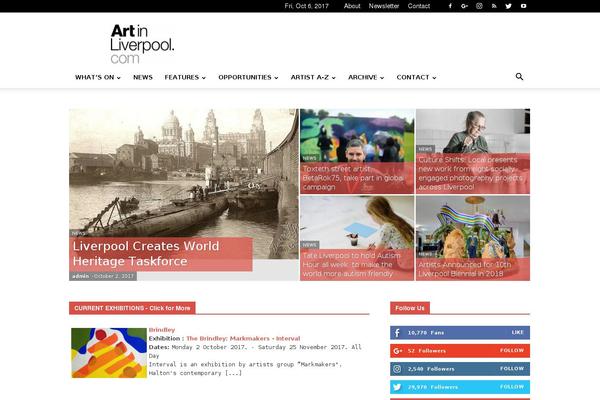The height and width of the screenshot is (400, 600).
Task: Expand the What's On dropdown menu
Action: (x=97, y=77)
